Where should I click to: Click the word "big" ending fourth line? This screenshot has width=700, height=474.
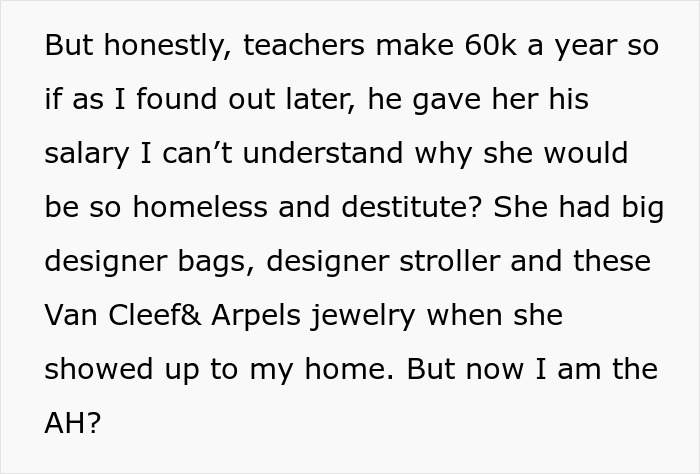point(633,208)
